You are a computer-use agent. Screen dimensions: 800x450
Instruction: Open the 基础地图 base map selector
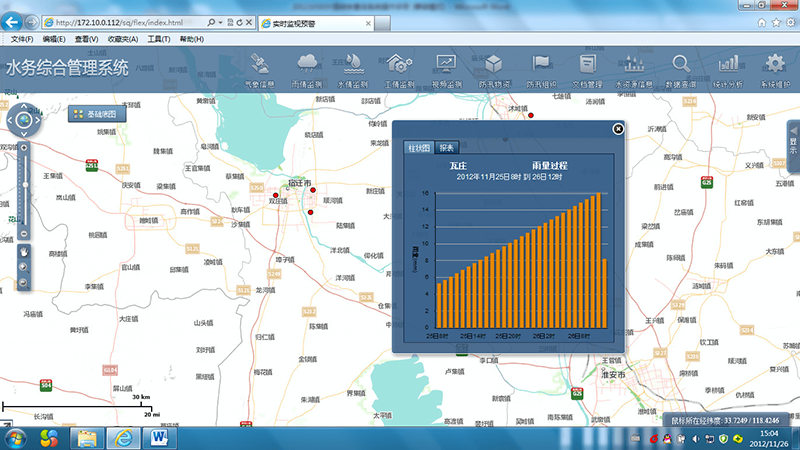point(97,114)
